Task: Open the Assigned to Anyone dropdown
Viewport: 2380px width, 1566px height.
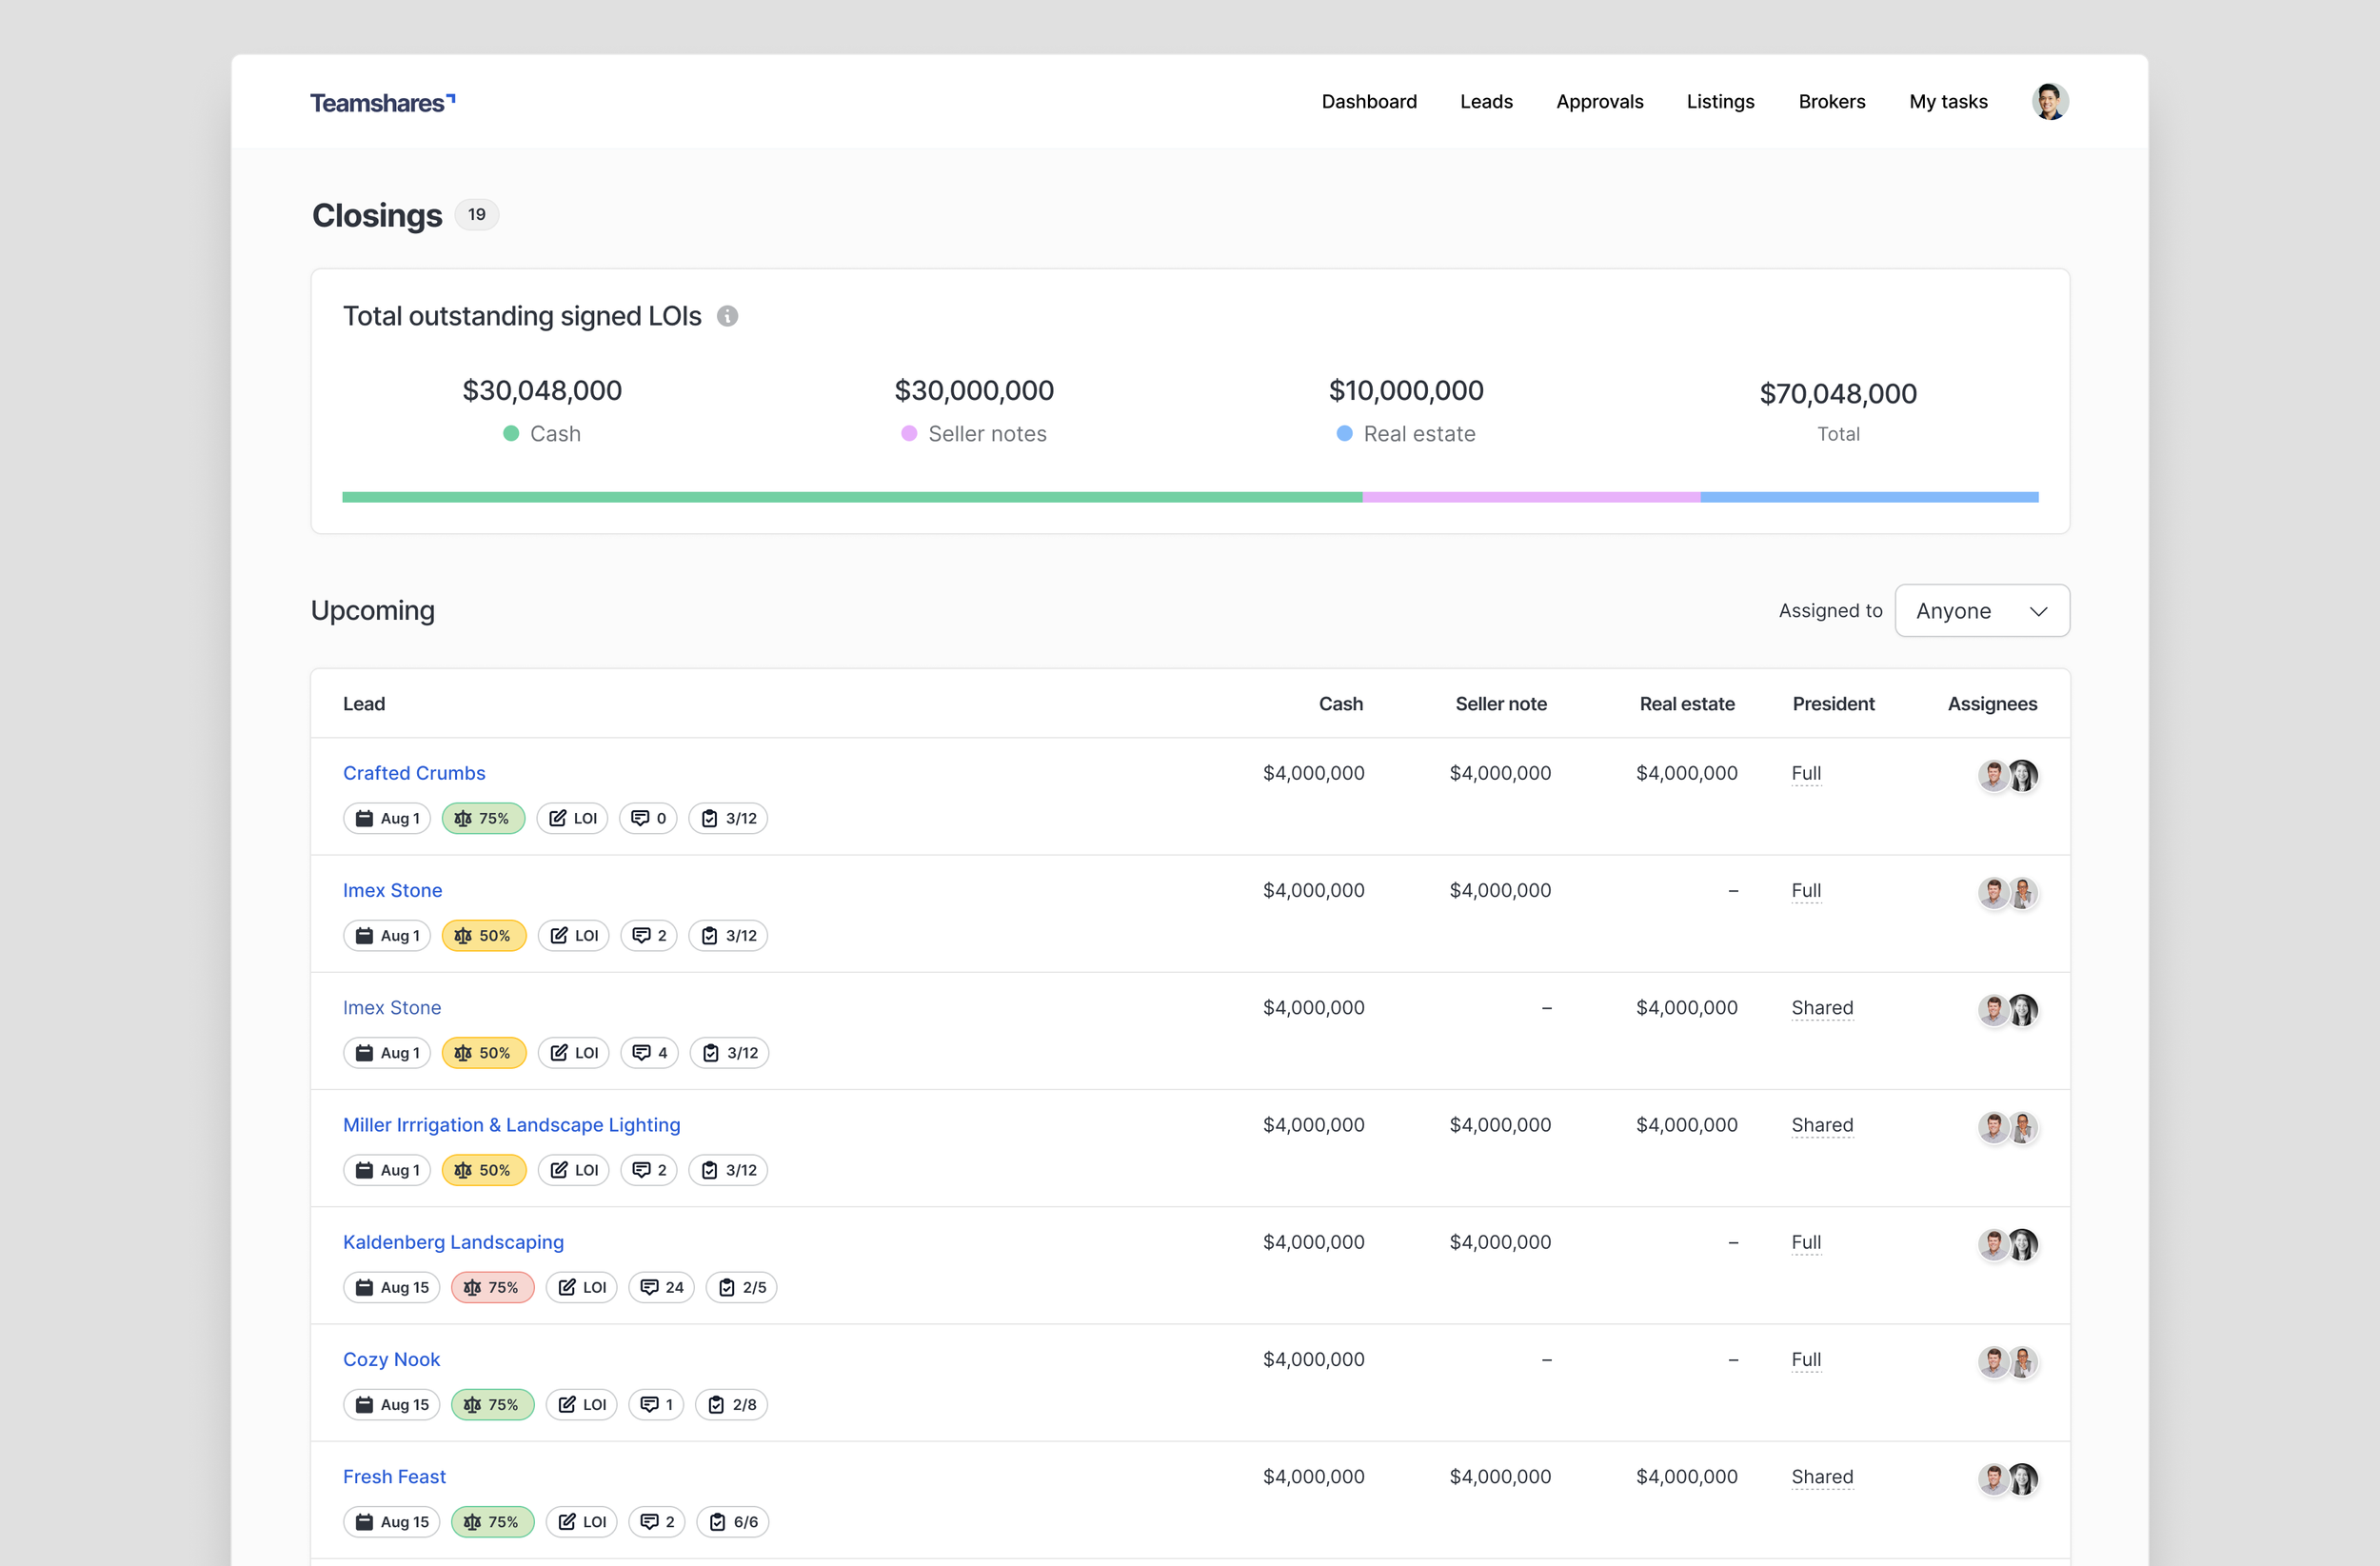Action: pos(1958,611)
